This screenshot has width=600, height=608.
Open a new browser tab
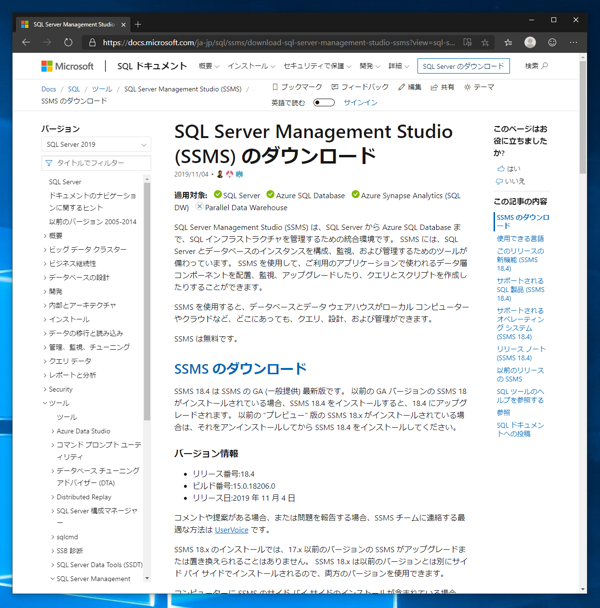(x=138, y=24)
